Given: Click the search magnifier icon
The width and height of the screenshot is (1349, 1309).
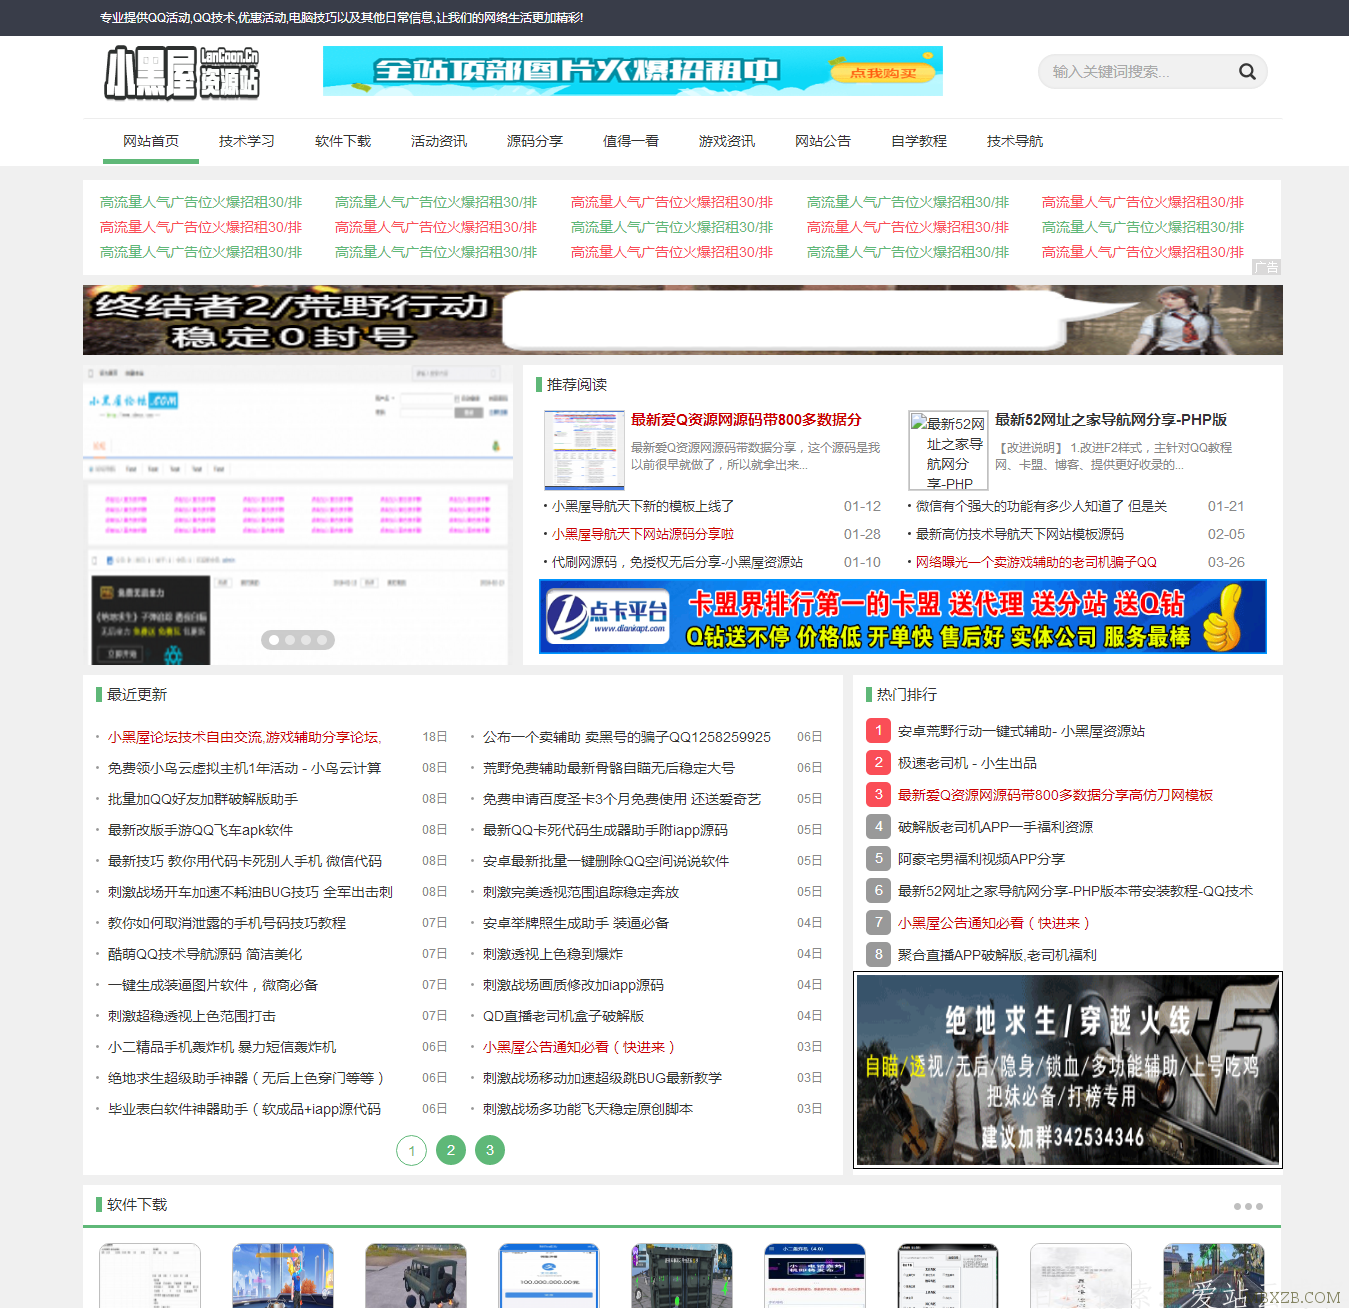Looking at the screenshot, I should pos(1247,71).
